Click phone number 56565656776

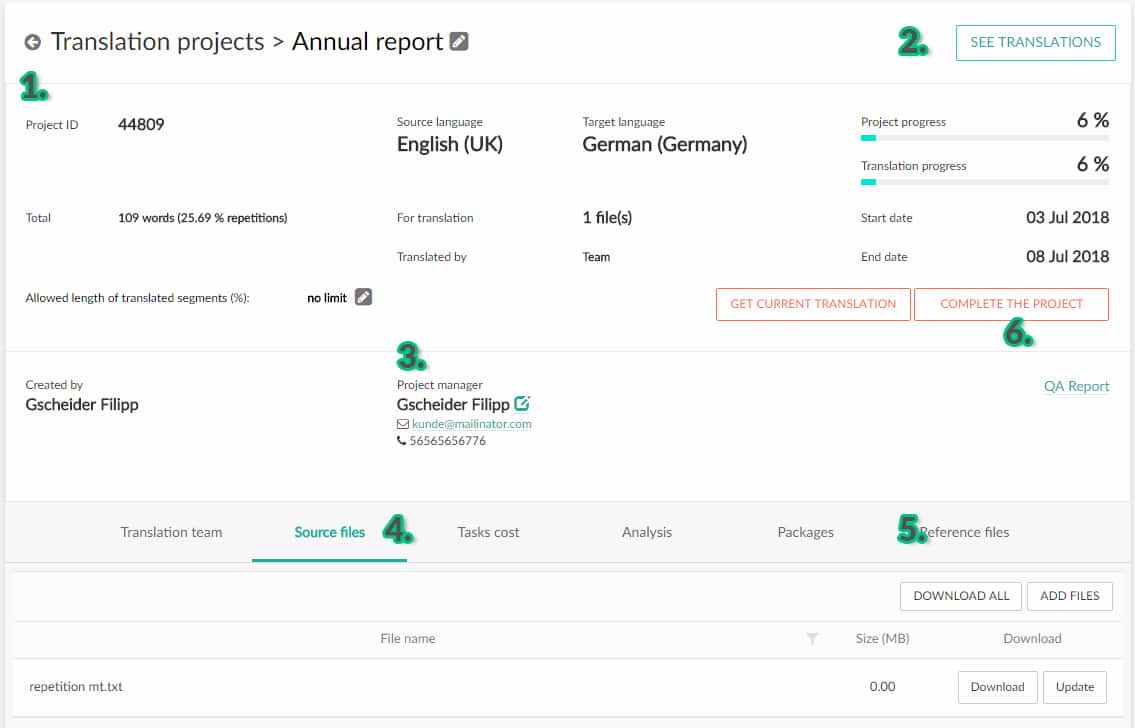(x=447, y=441)
